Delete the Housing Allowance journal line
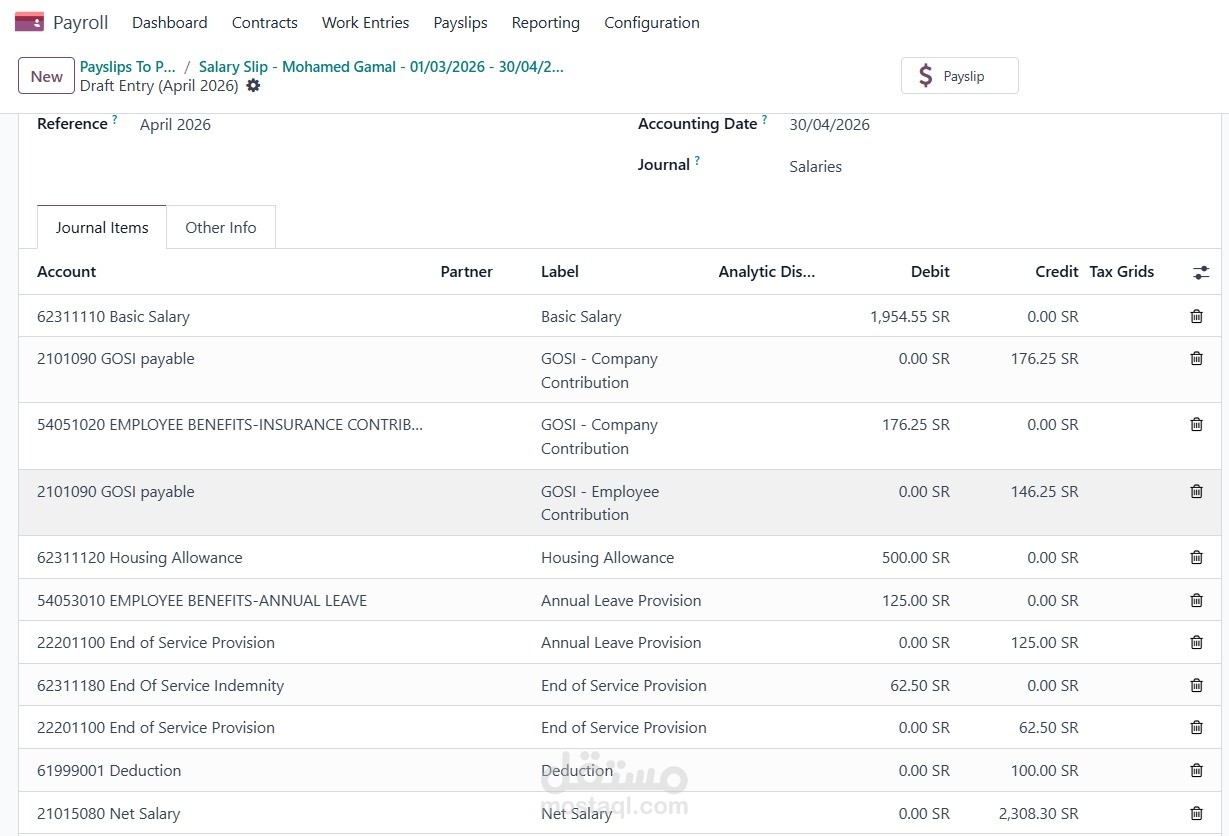Image resolution: width=1229 pixels, height=836 pixels. click(1196, 558)
